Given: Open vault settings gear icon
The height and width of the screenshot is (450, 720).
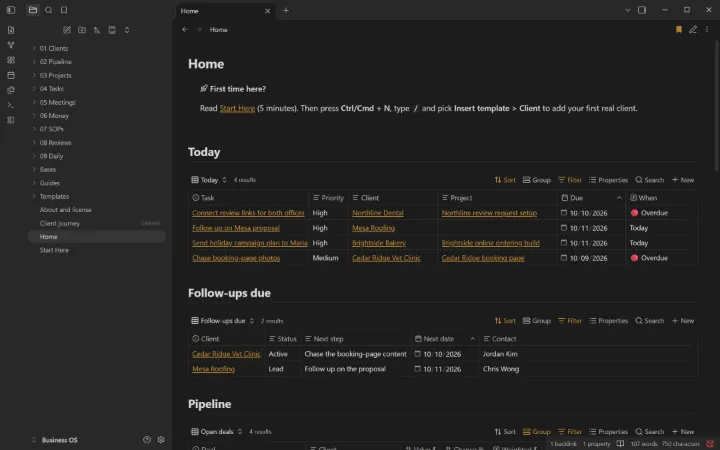Looking at the screenshot, I should (161, 440).
